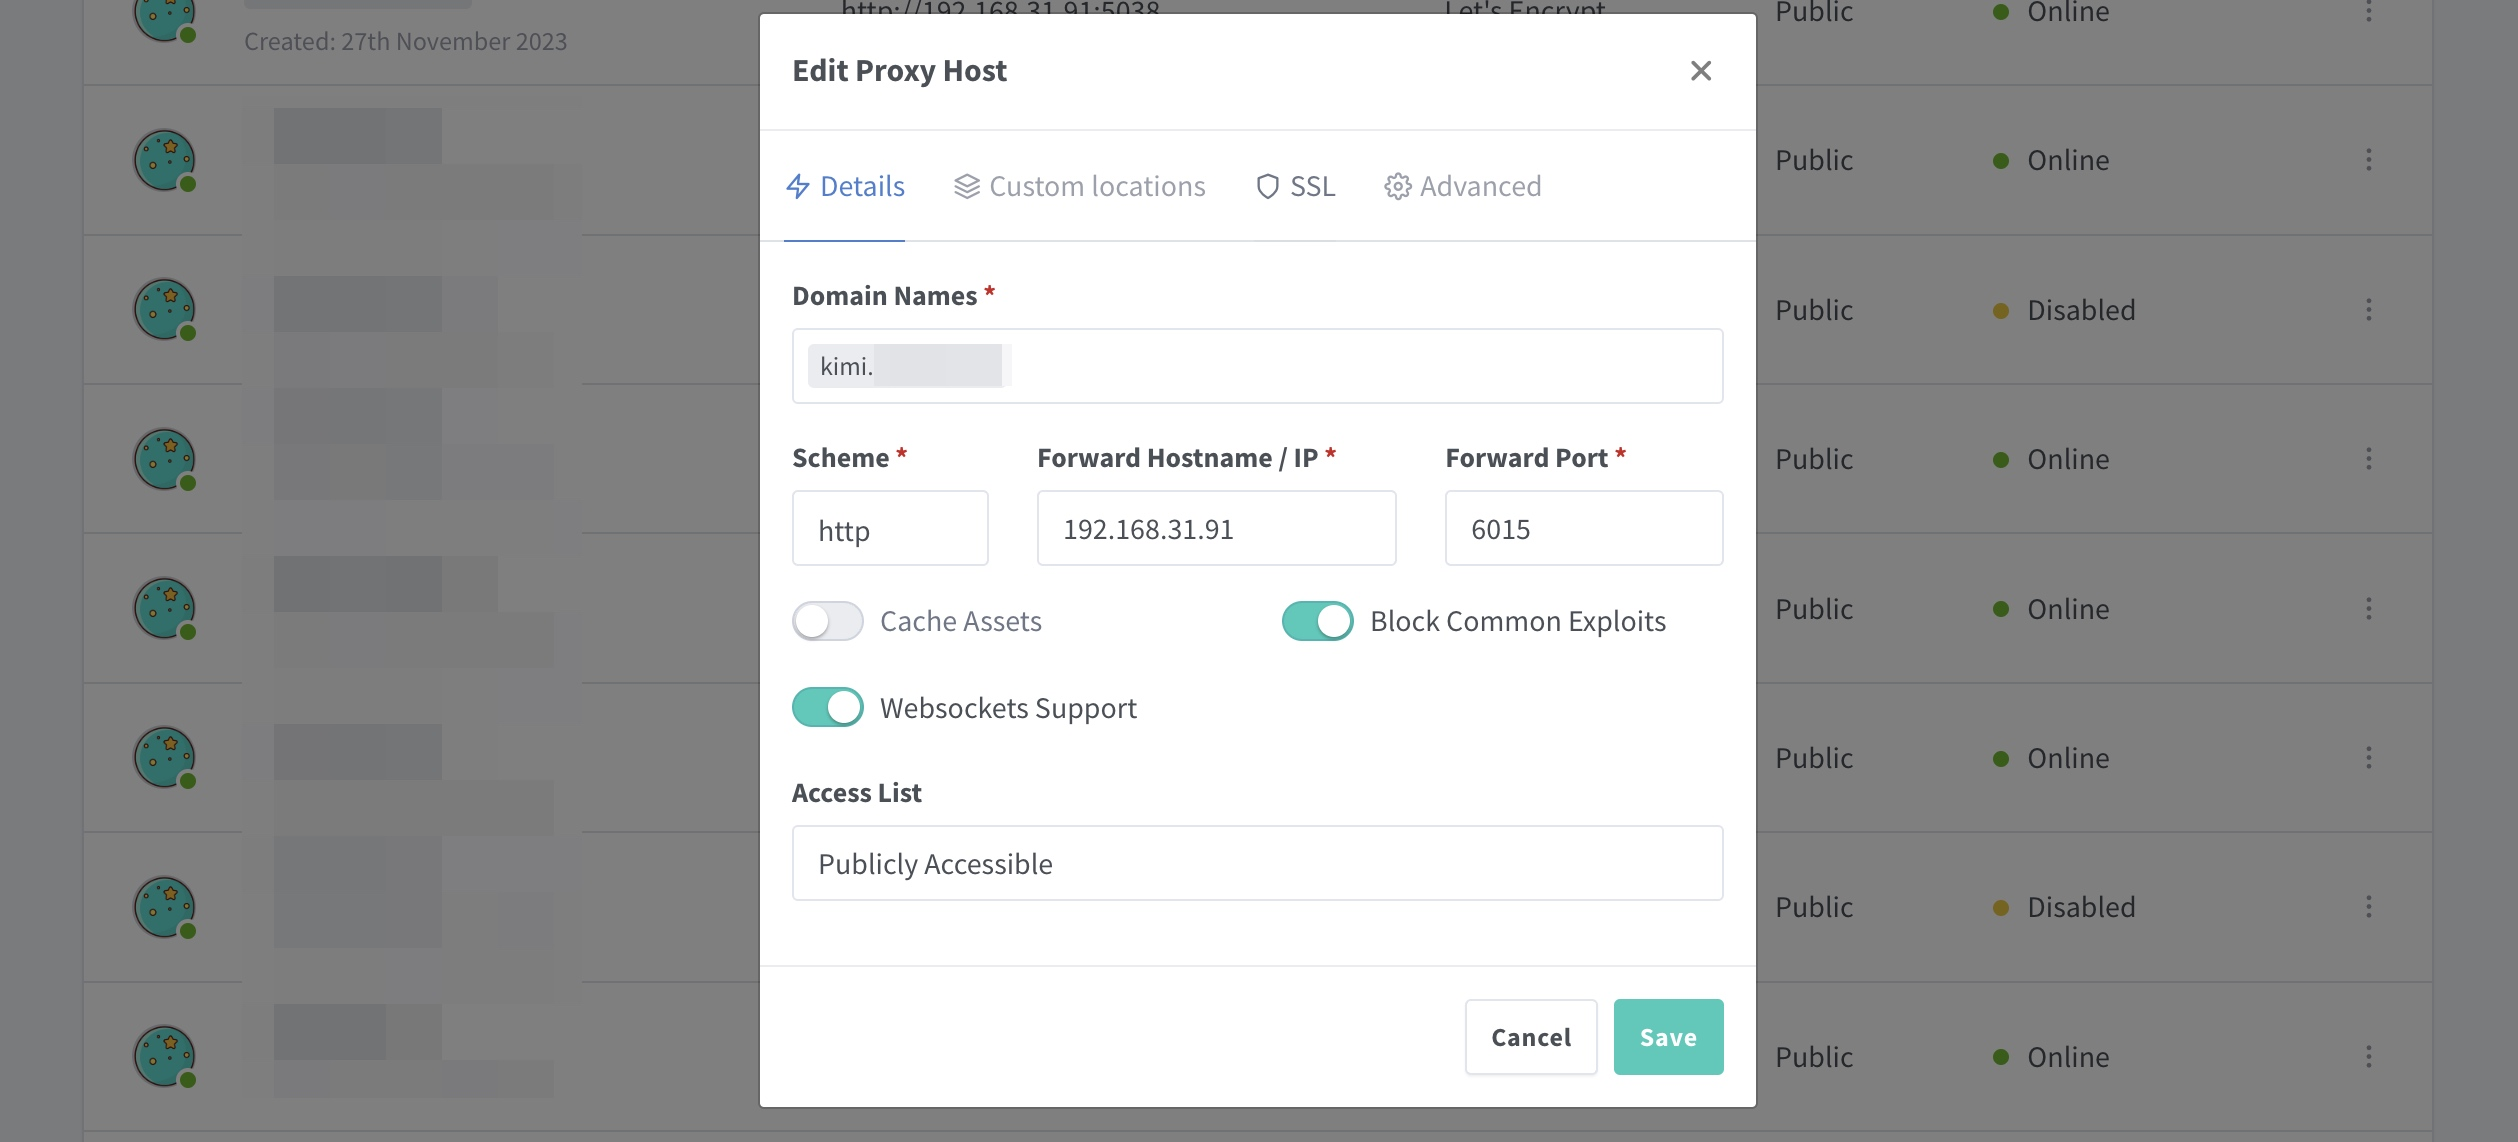Click the layers icon for Custom locations

point(966,186)
